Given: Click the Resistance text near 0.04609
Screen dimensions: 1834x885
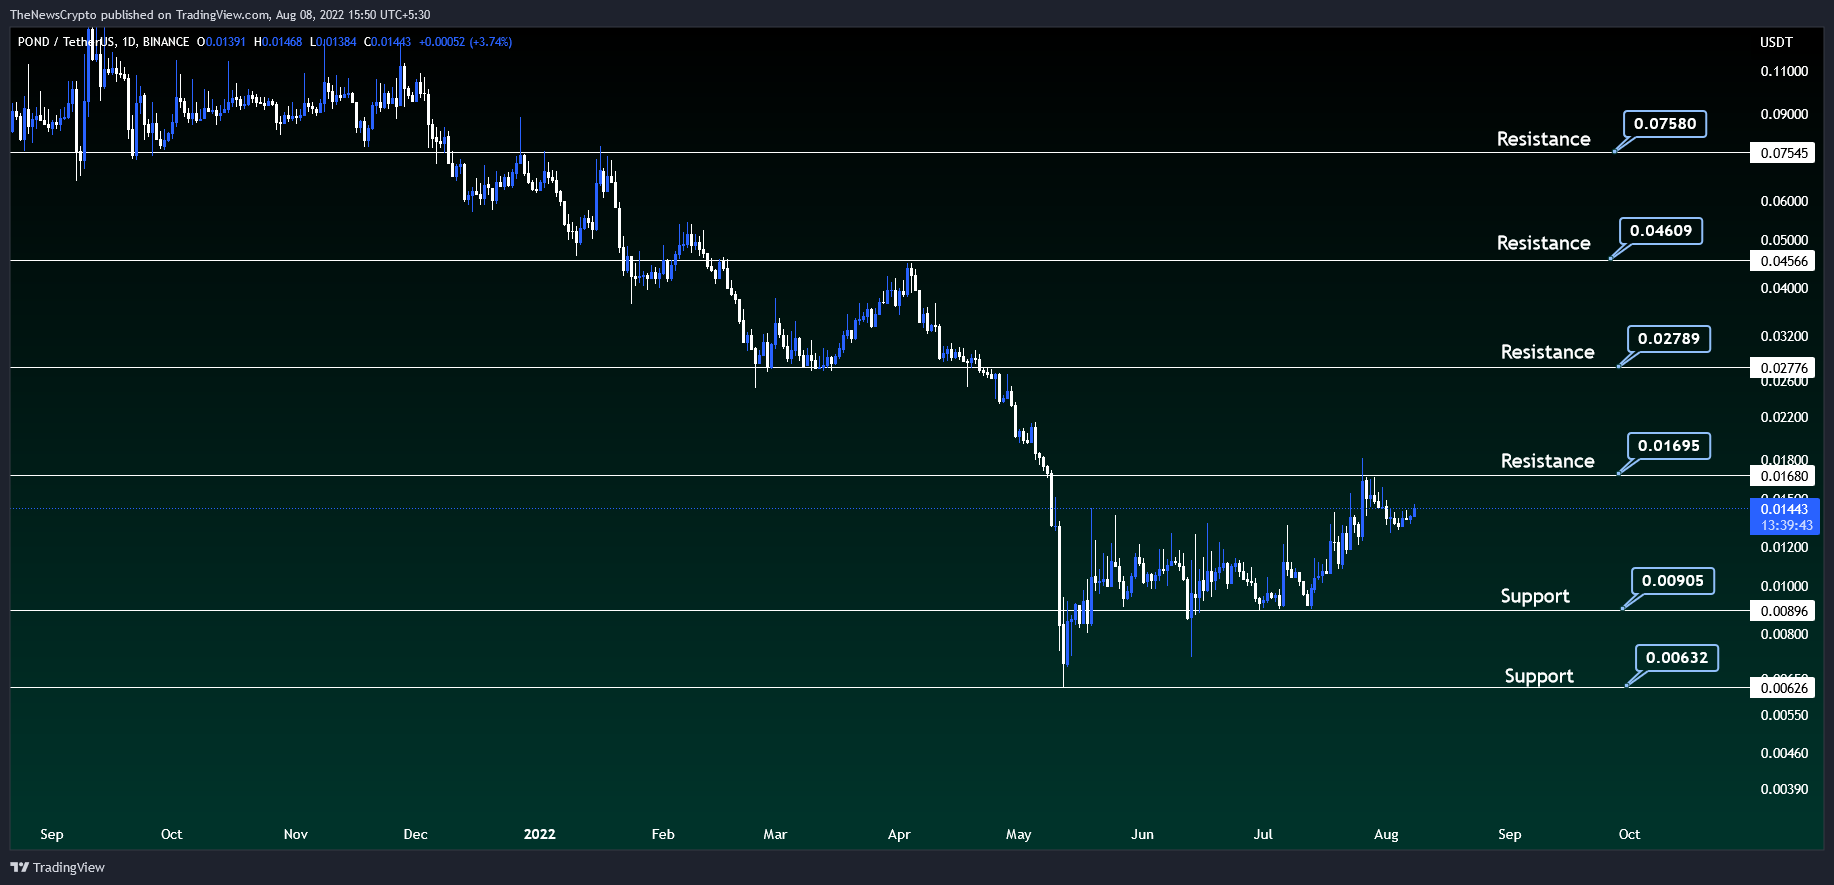Looking at the screenshot, I should tap(1543, 243).
